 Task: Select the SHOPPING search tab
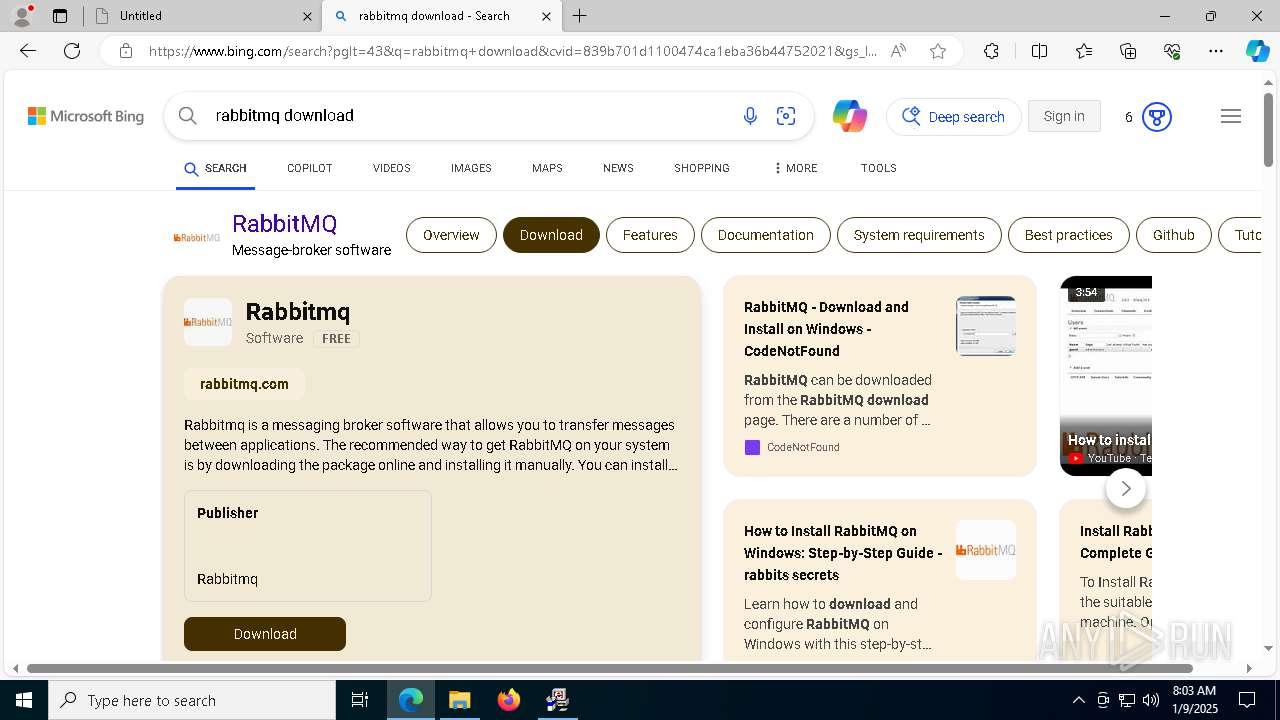701,168
